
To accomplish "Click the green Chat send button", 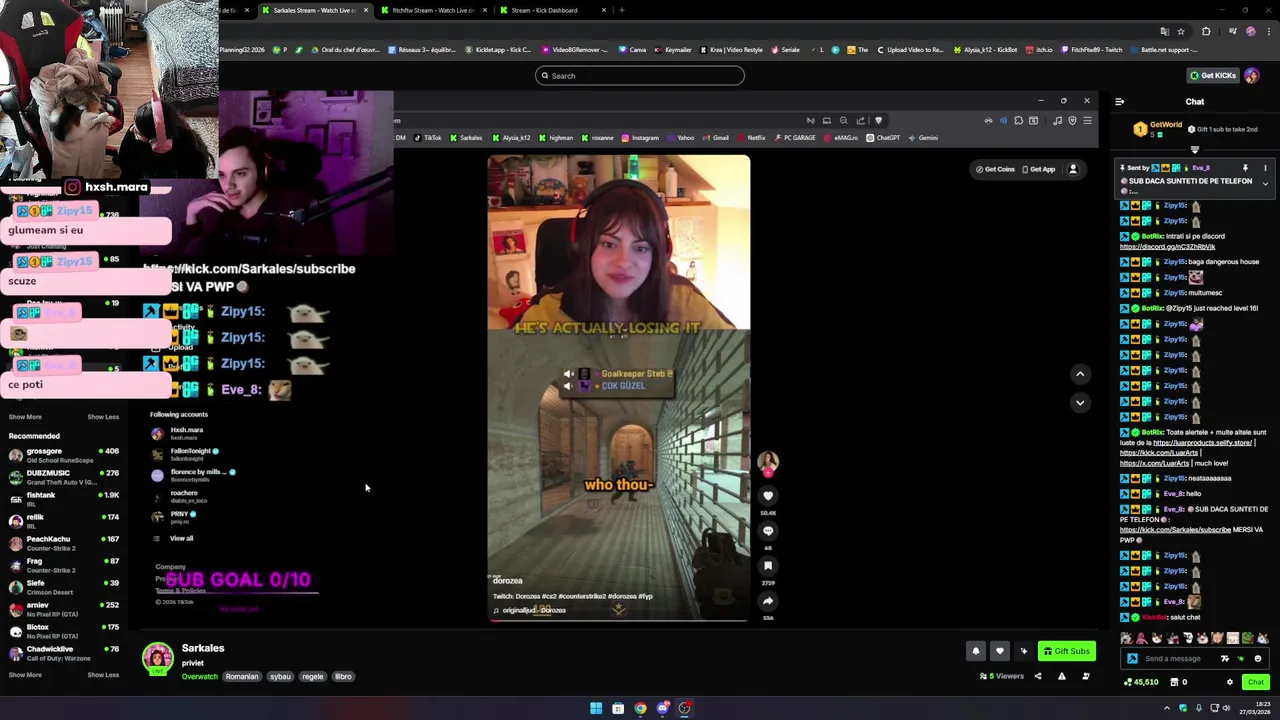I will 1255,682.
